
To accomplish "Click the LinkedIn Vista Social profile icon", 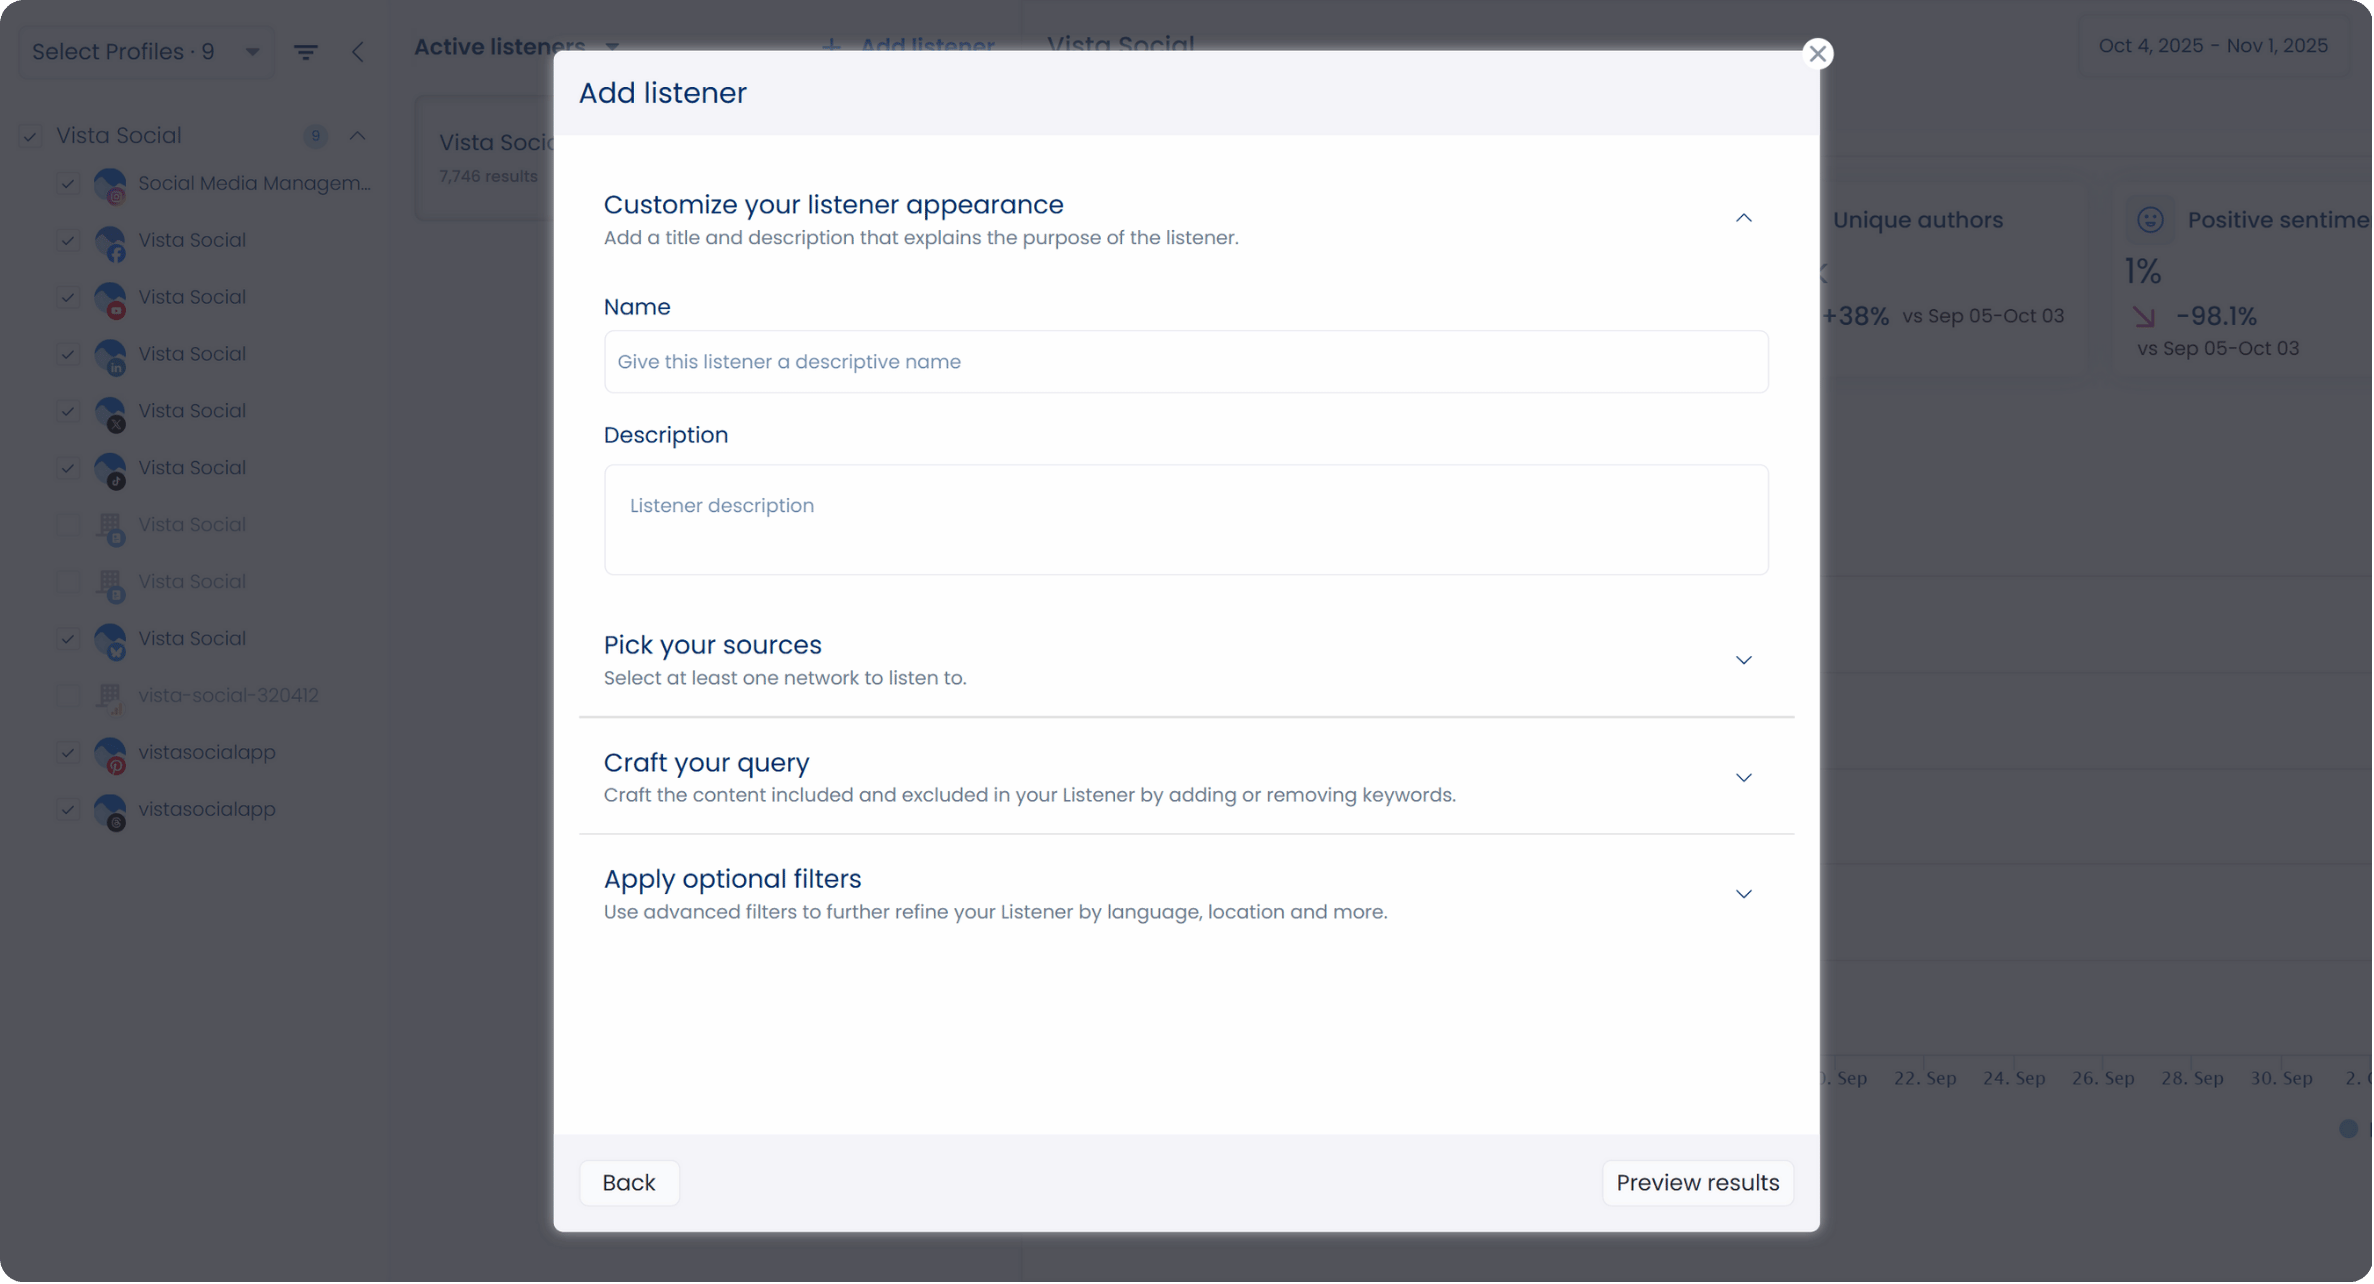I will 110,355.
